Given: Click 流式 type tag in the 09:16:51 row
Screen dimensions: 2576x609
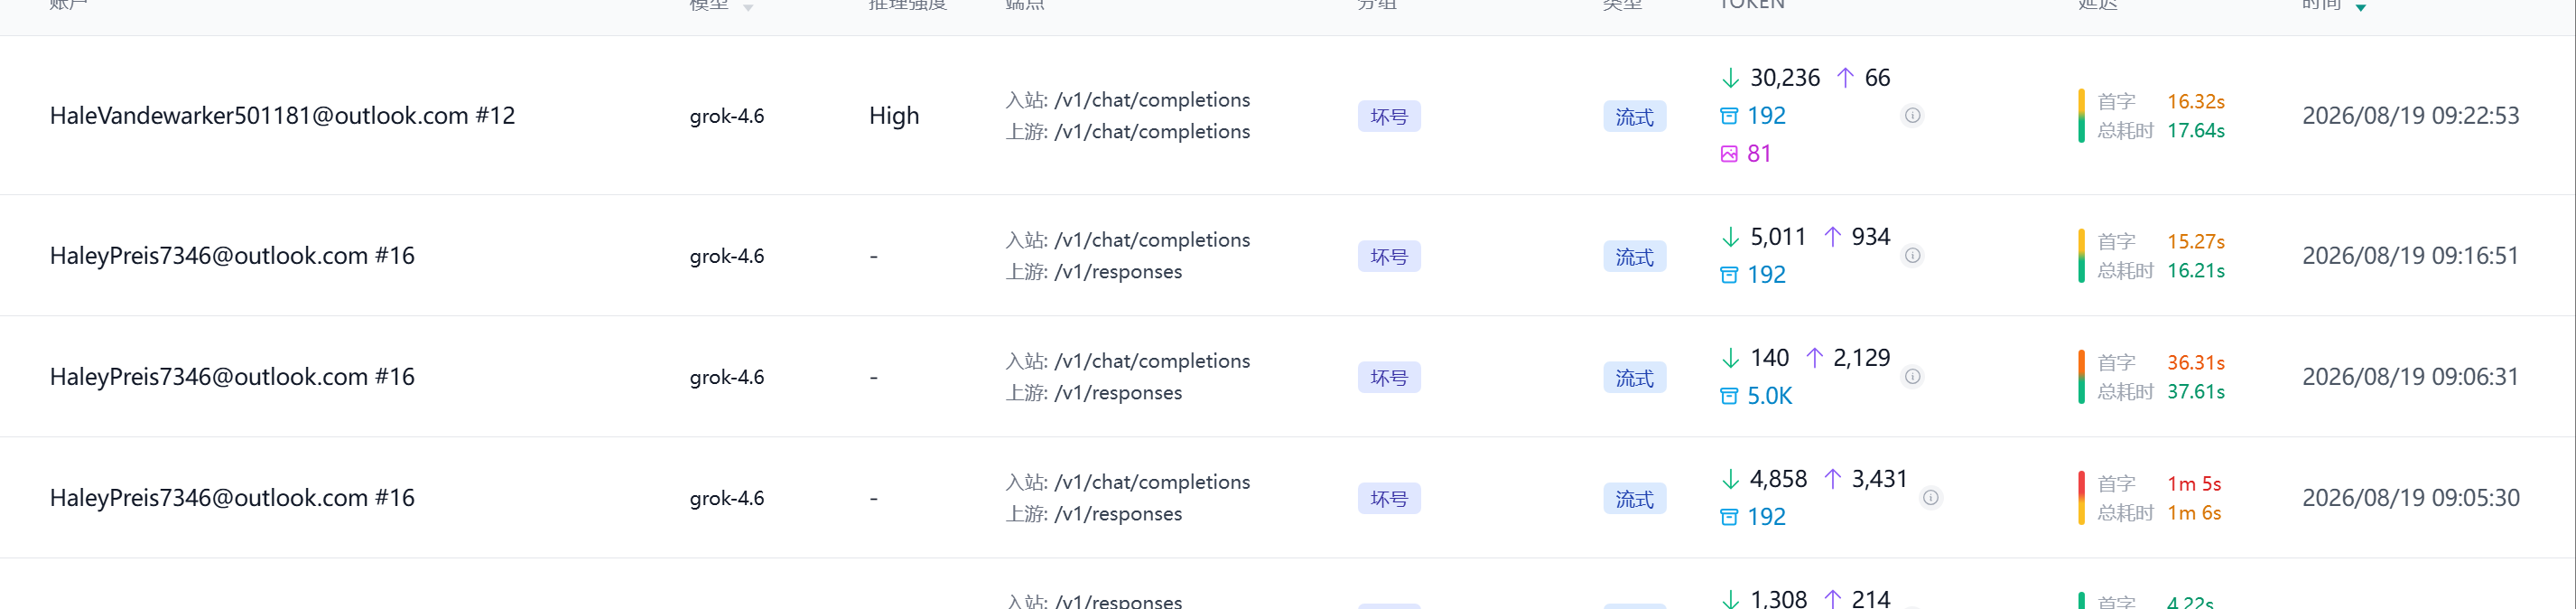Looking at the screenshot, I should 1635,257.
